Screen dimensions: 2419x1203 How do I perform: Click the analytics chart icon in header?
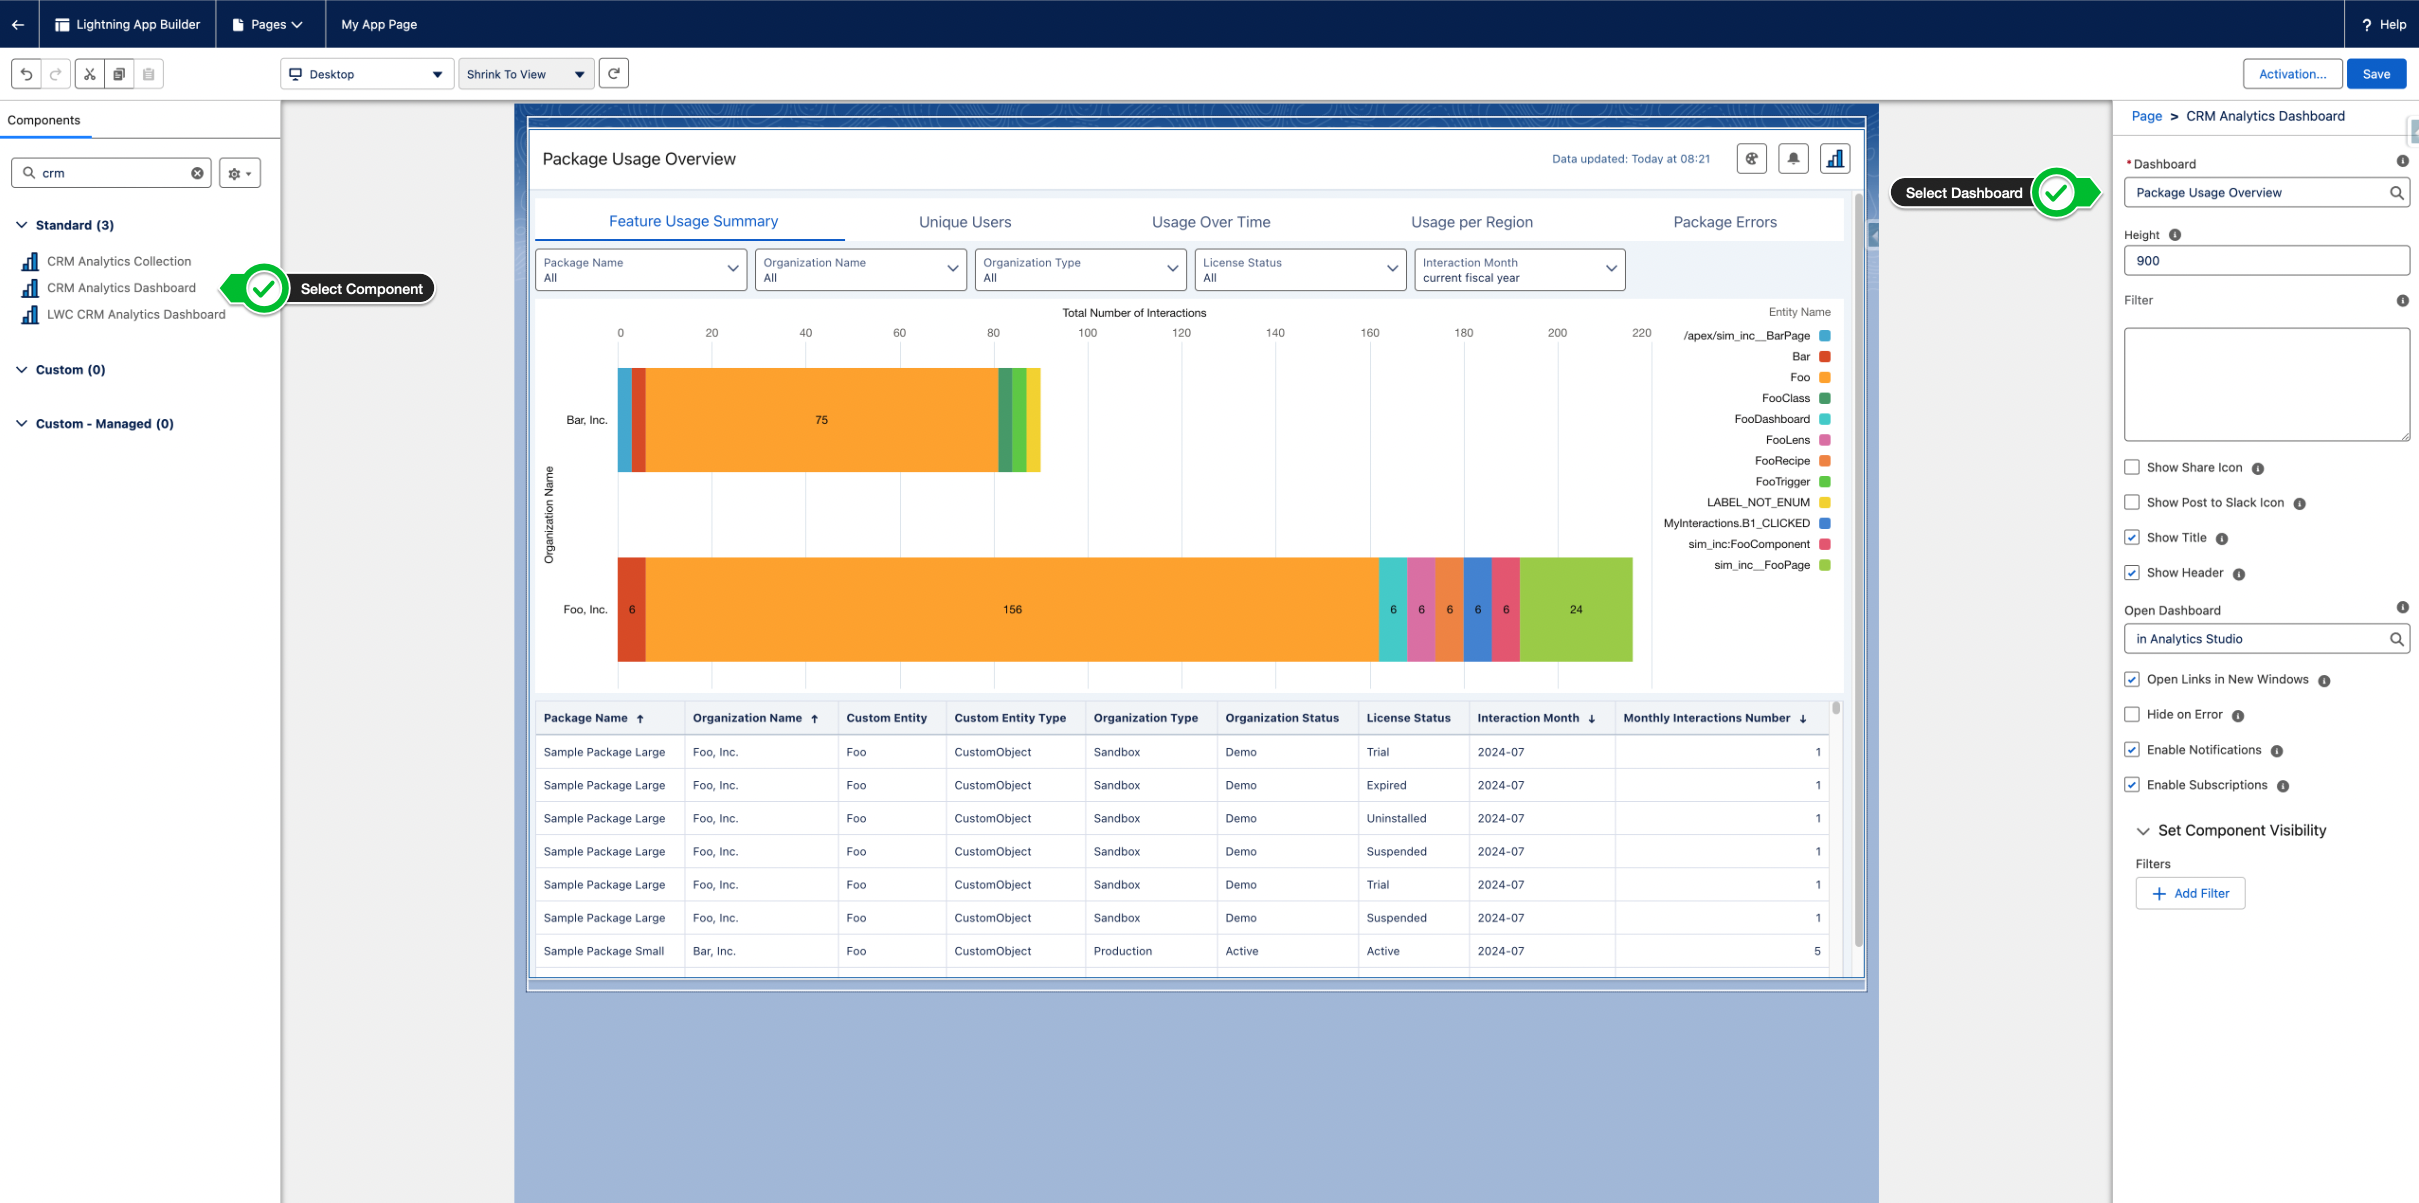point(1835,158)
